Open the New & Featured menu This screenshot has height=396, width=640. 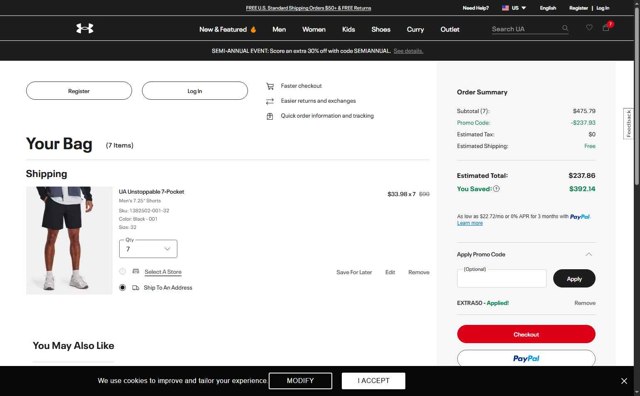pos(227,29)
